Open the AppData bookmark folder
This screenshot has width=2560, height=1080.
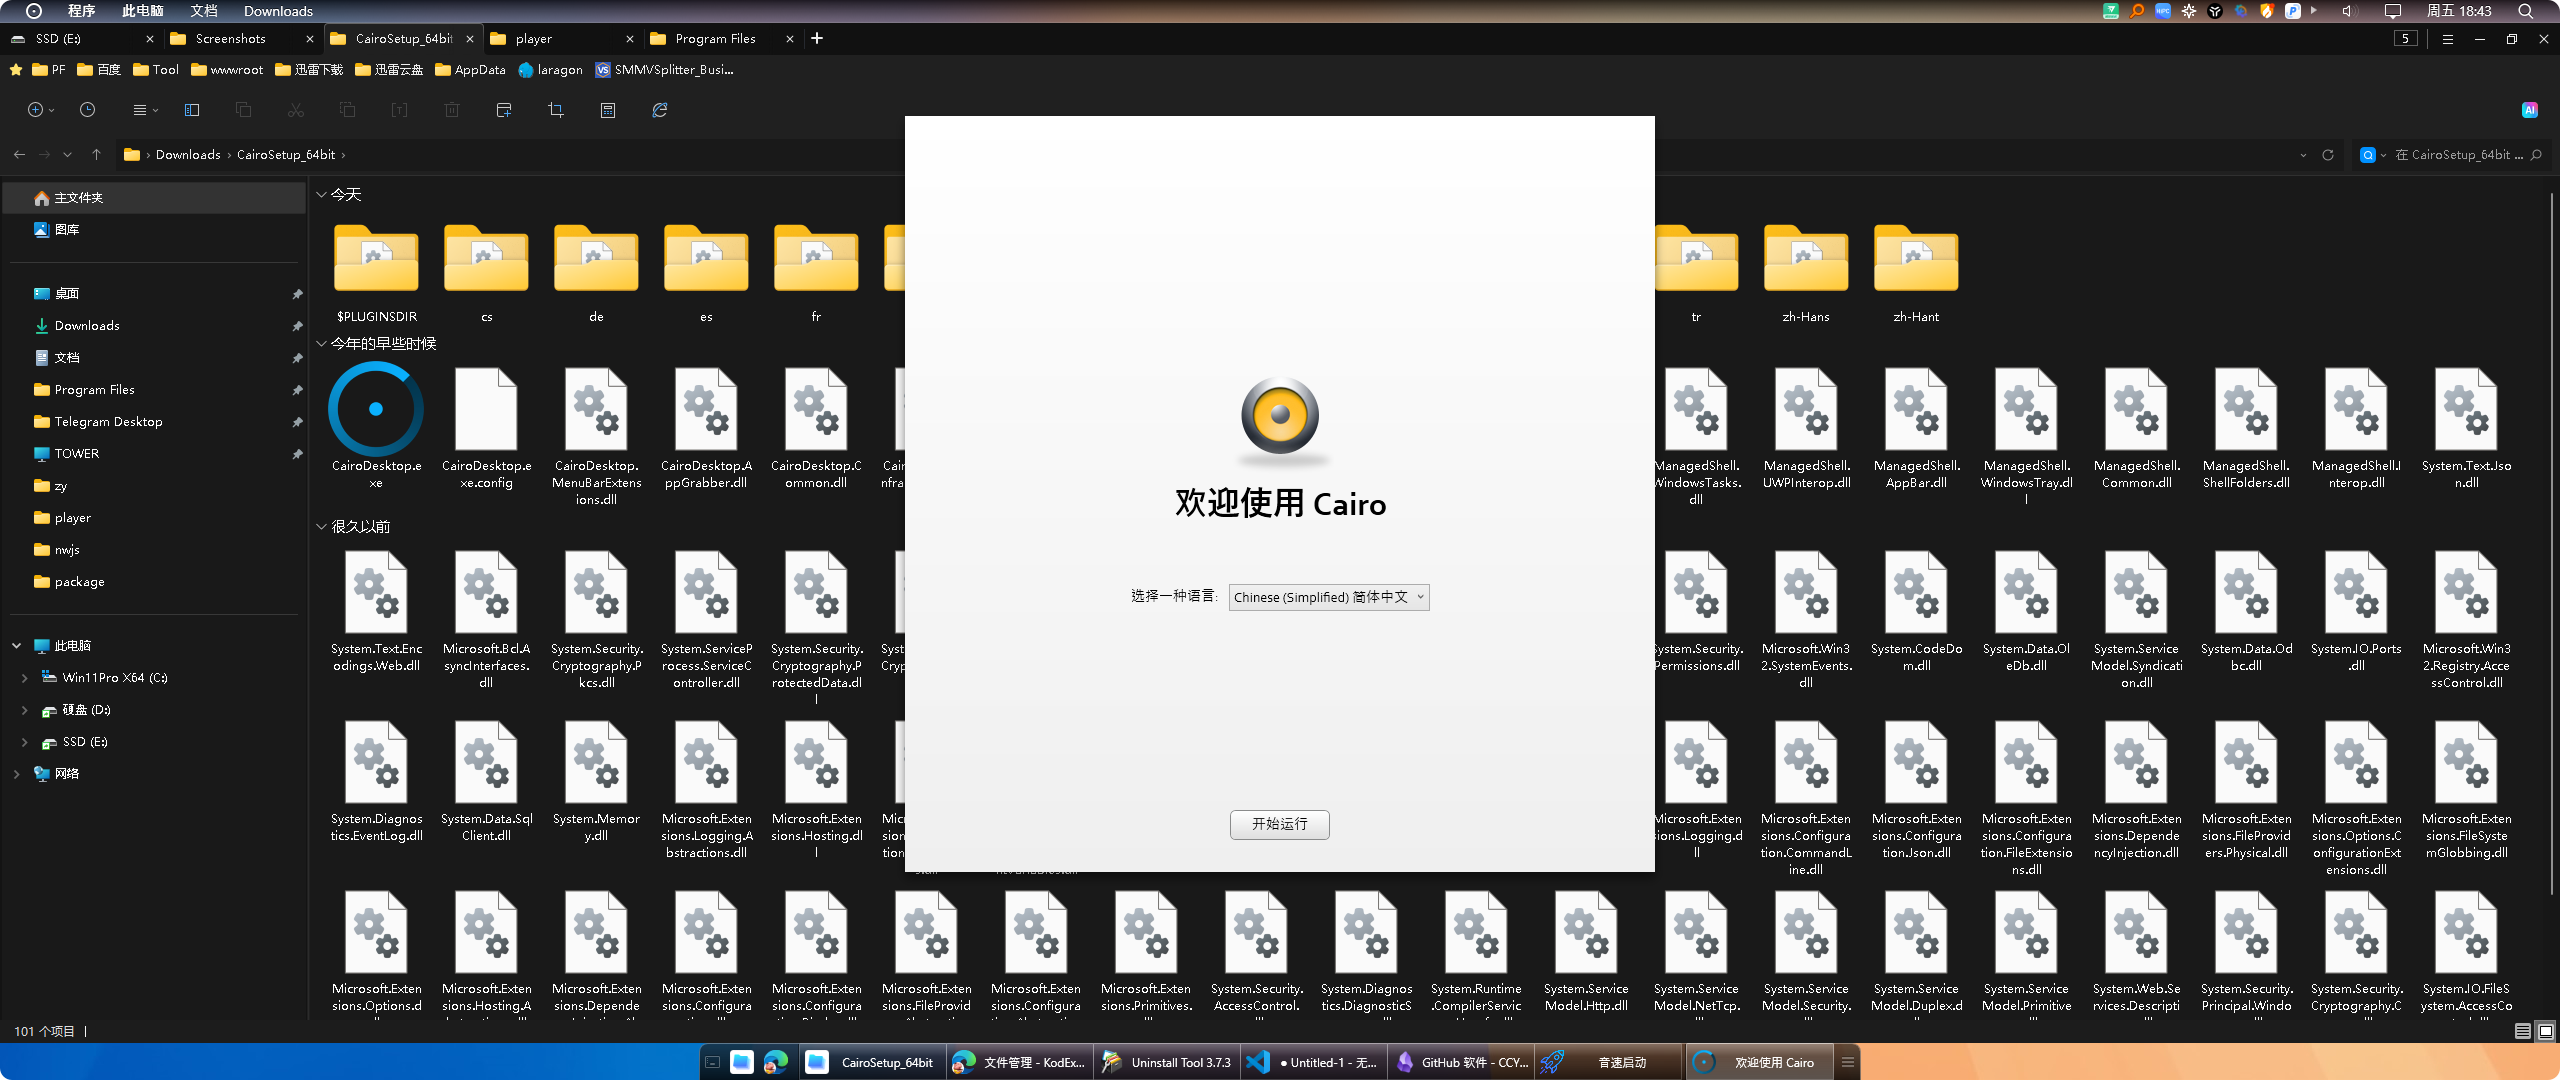point(470,70)
